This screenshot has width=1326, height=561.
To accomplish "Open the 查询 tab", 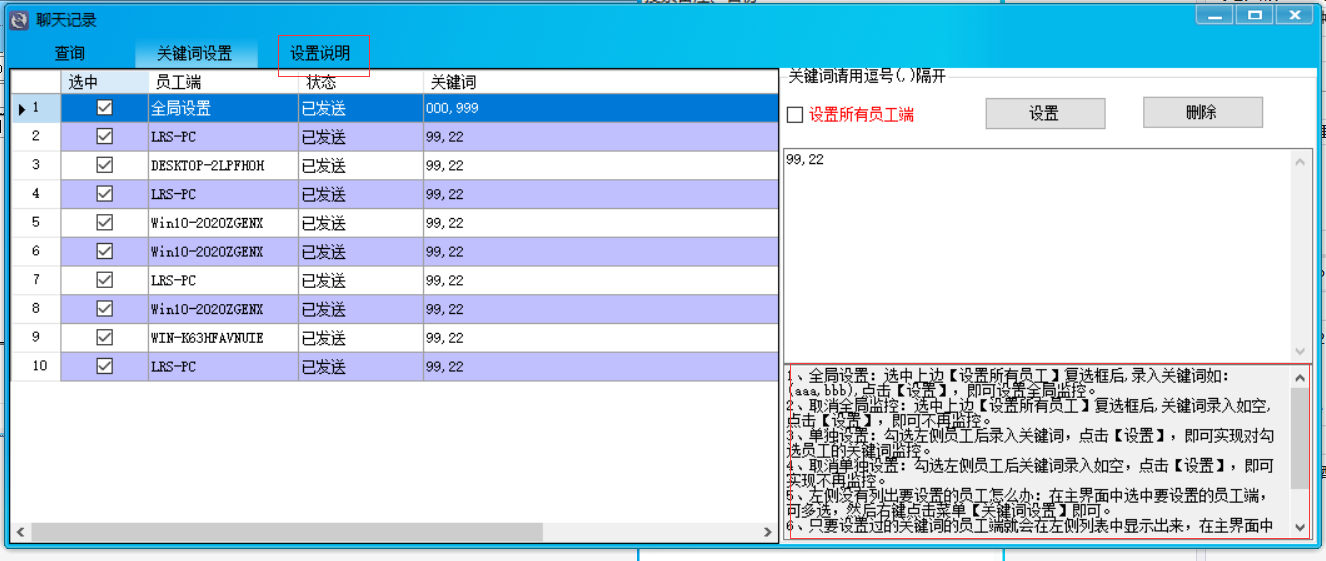I will pos(69,54).
